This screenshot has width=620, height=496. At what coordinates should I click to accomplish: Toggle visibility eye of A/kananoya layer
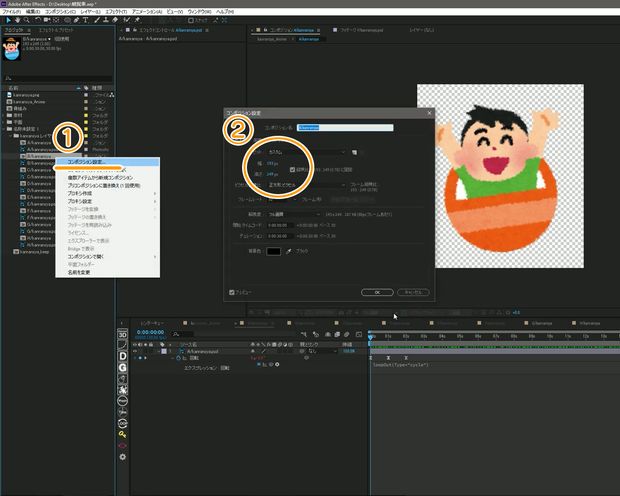[135, 351]
